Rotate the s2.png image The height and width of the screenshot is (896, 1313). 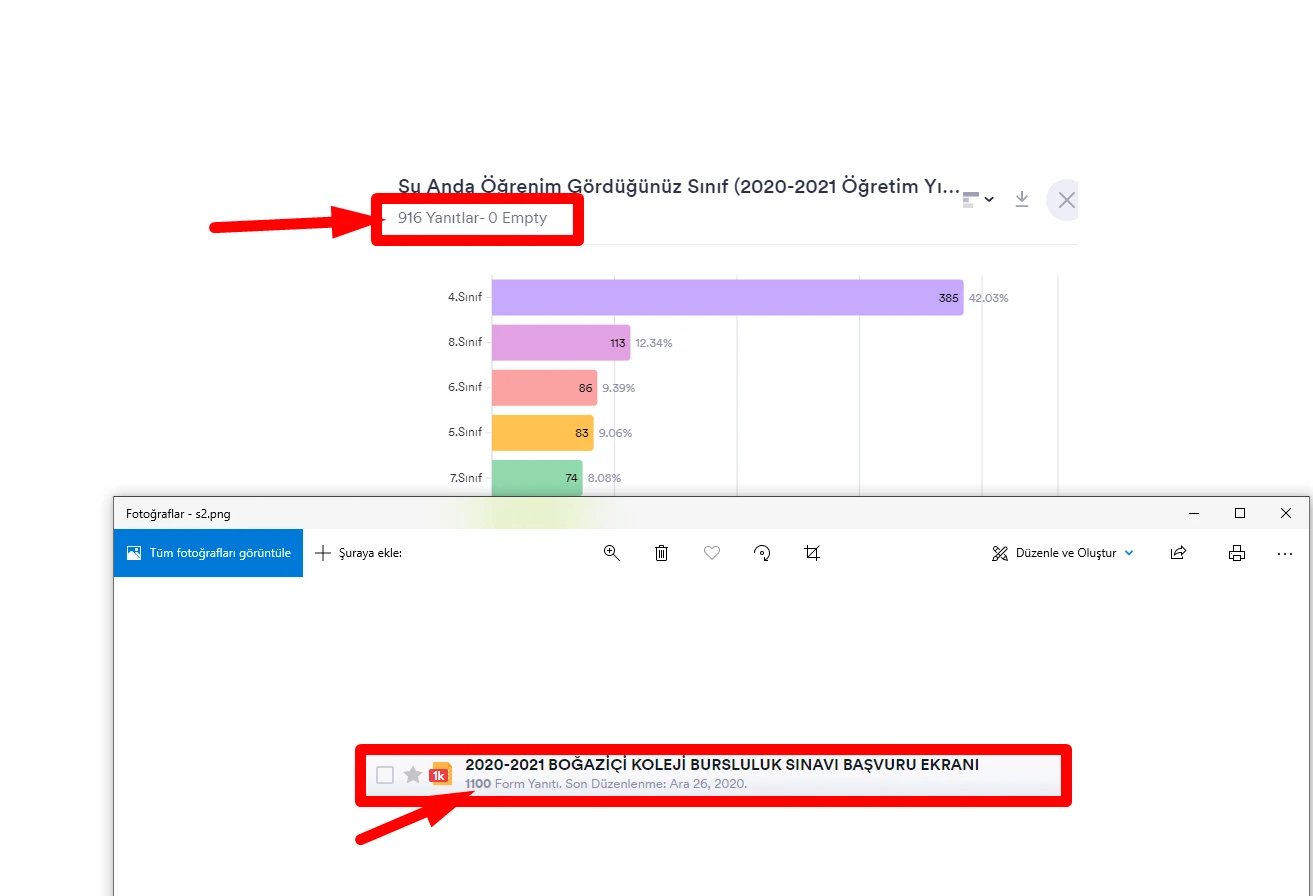coord(762,553)
